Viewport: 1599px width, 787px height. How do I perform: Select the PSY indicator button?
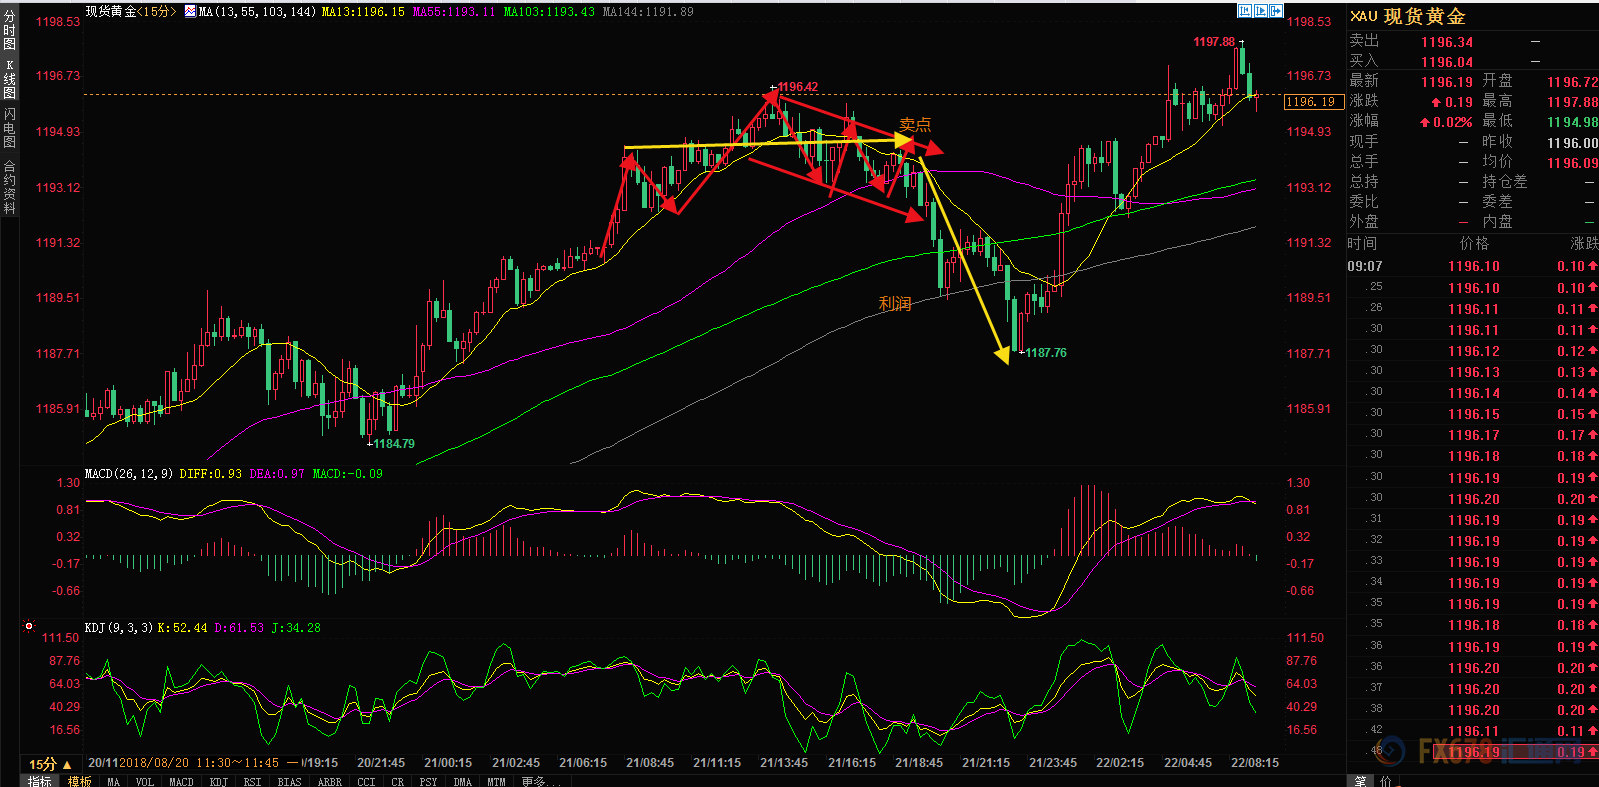pos(428,782)
